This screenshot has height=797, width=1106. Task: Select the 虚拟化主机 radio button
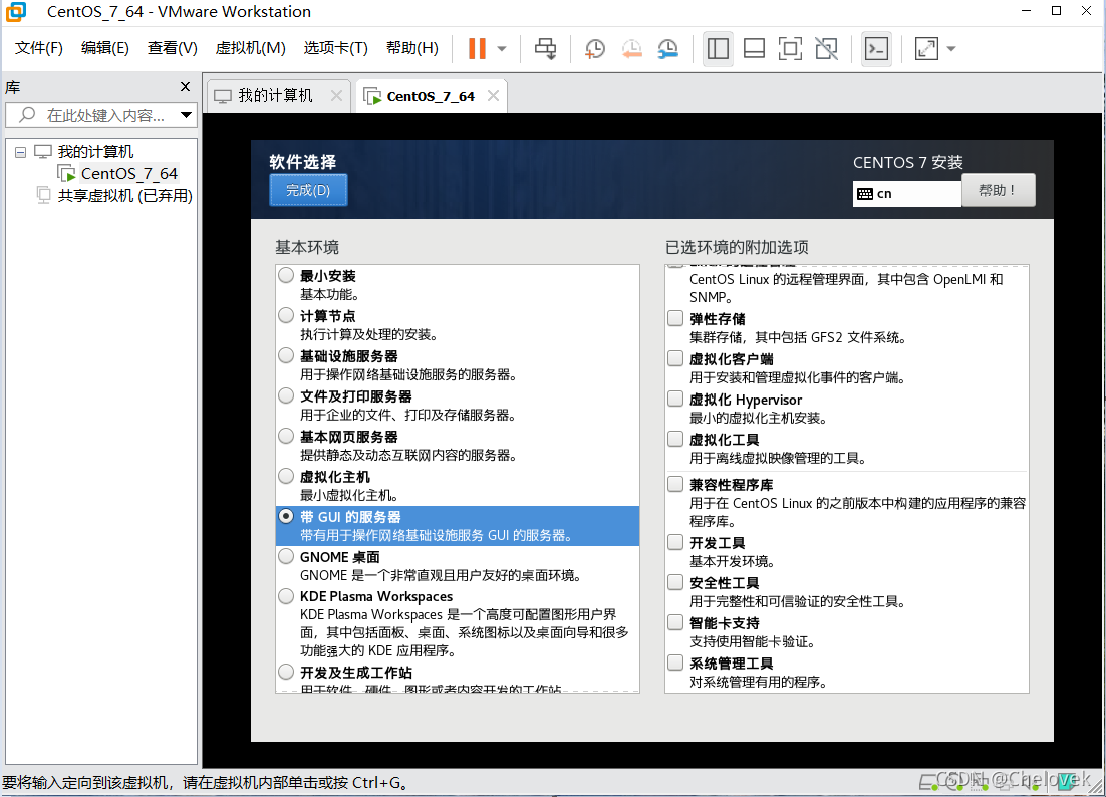click(x=286, y=476)
